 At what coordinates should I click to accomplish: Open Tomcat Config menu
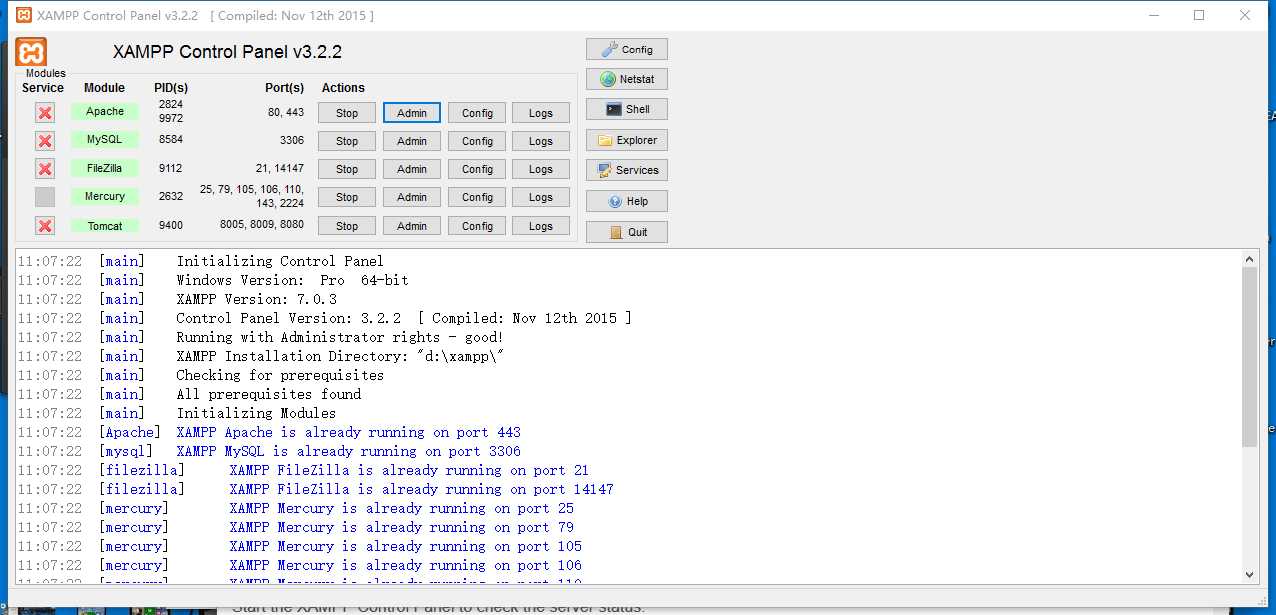click(x=477, y=226)
